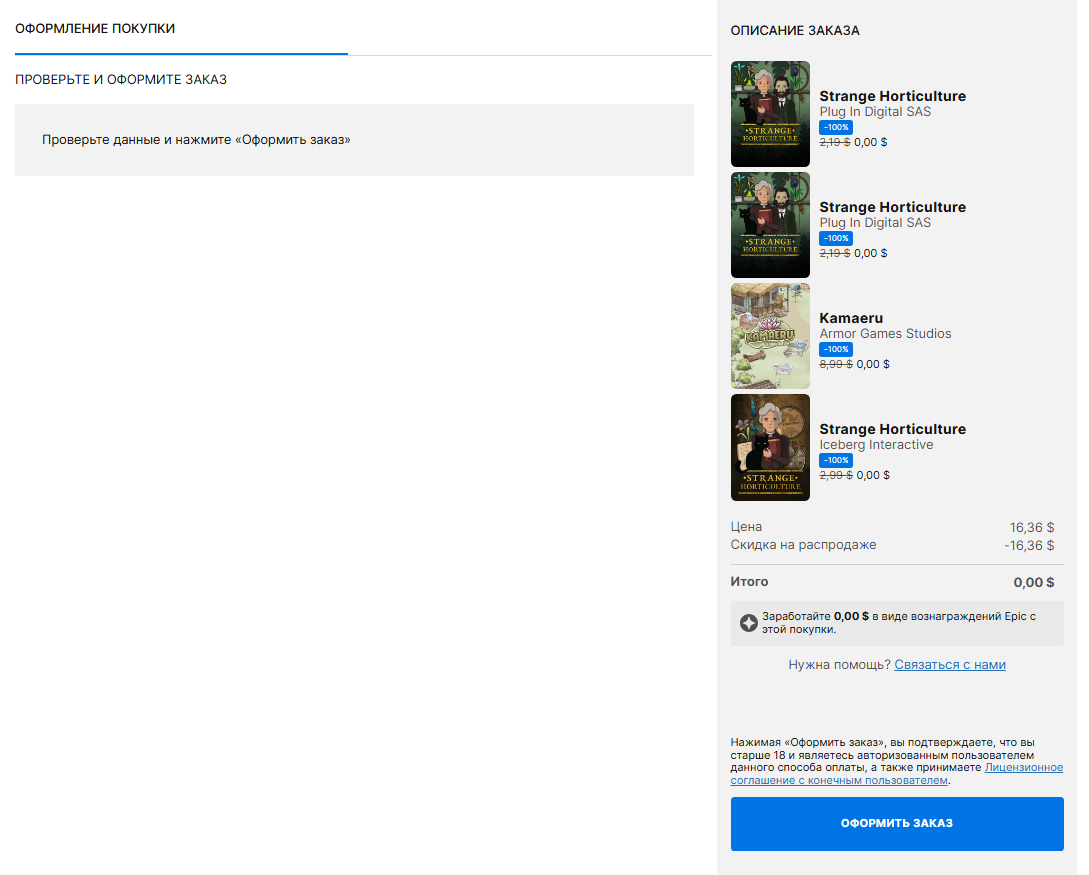The width and height of the screenshot is (1089, 875).
Task: Click the -100% discount badge under Kamaeru
Action: [x=835, y=349]
